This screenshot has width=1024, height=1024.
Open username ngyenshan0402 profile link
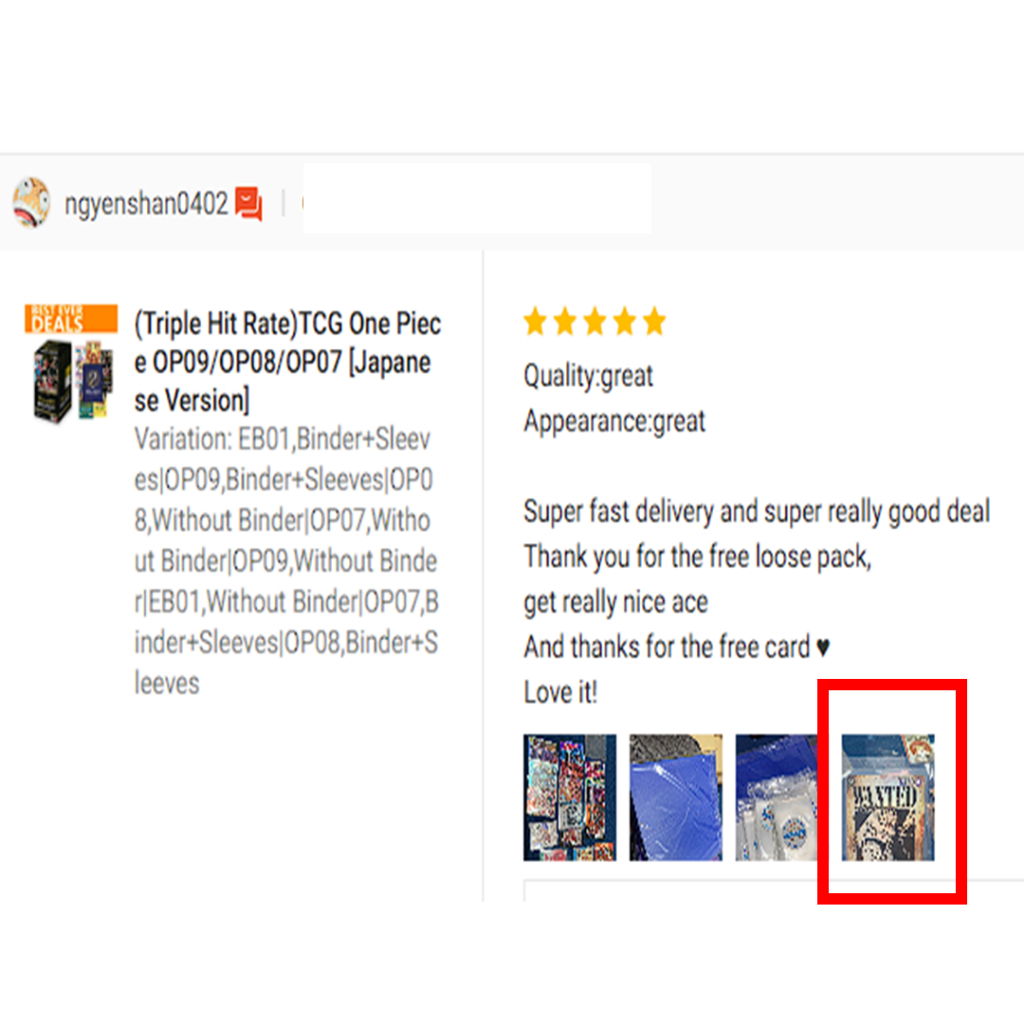coord(146,204)
